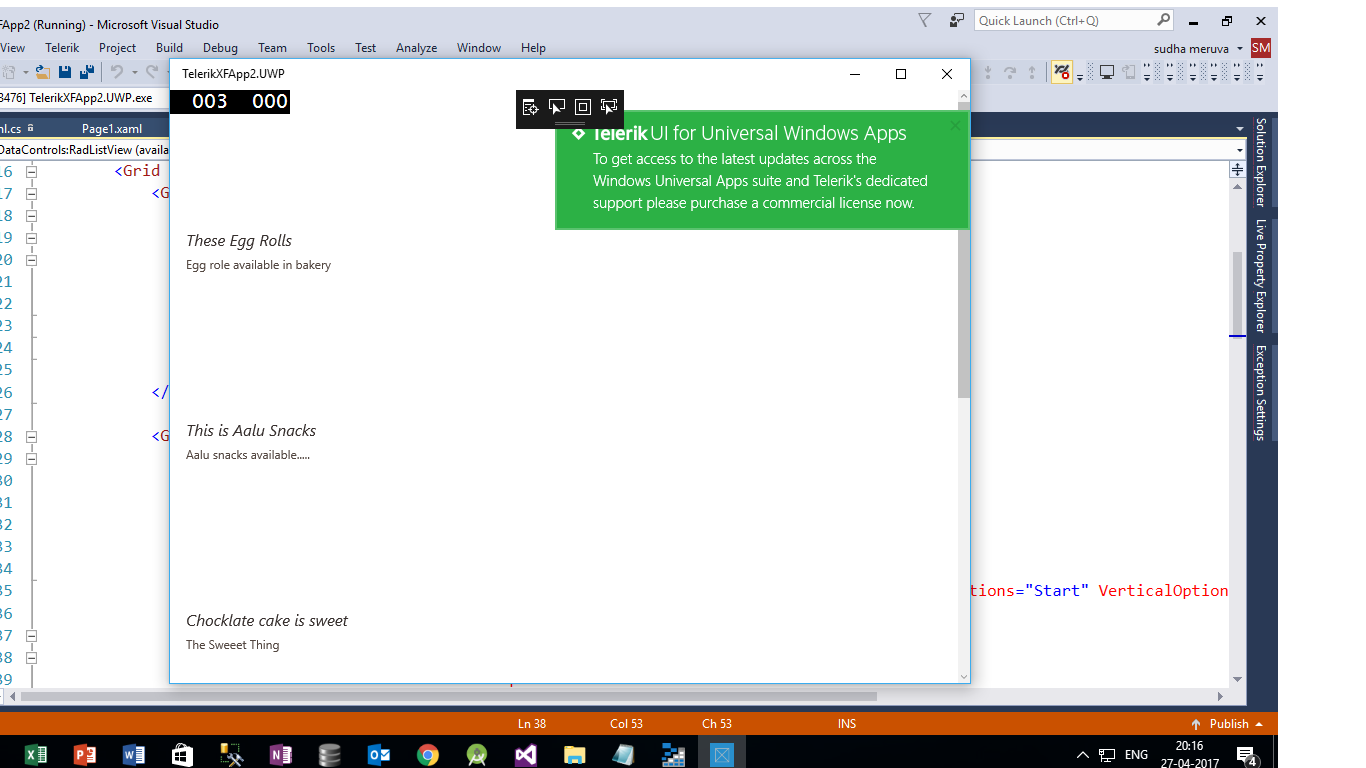Image resolution: width=1366 pixels, height=768 pixels.
Task: Open Android Studio from the taskbar
Action: pos(477,754)
